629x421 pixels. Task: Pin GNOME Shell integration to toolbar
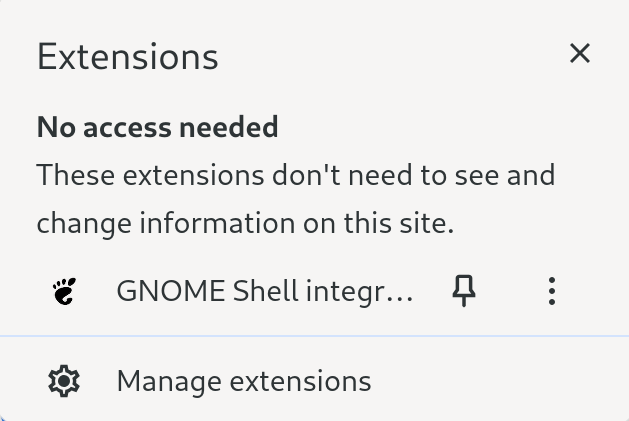[464, 292]
